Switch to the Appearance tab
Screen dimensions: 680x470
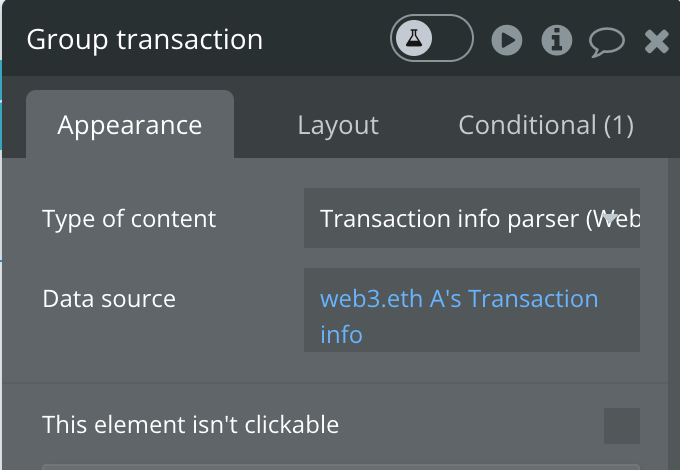click(130, 125)
